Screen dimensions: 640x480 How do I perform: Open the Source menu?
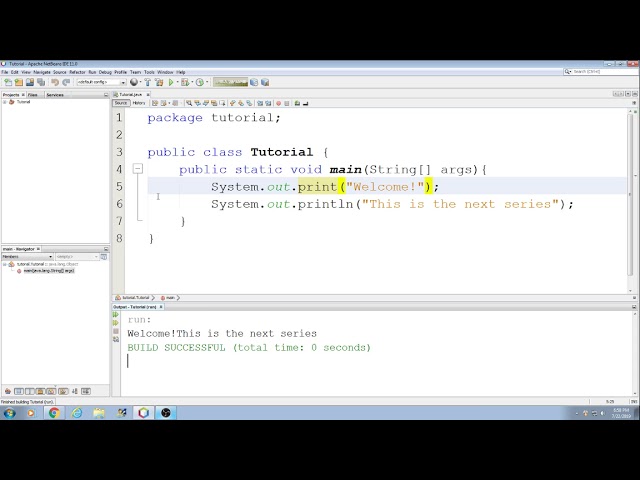click(60, 72)
